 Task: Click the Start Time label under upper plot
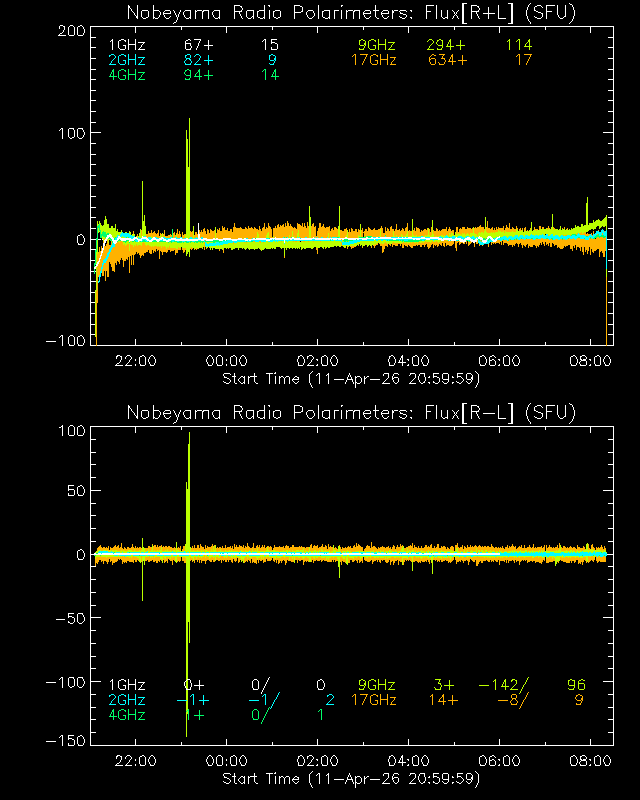[x=351, y=378]
